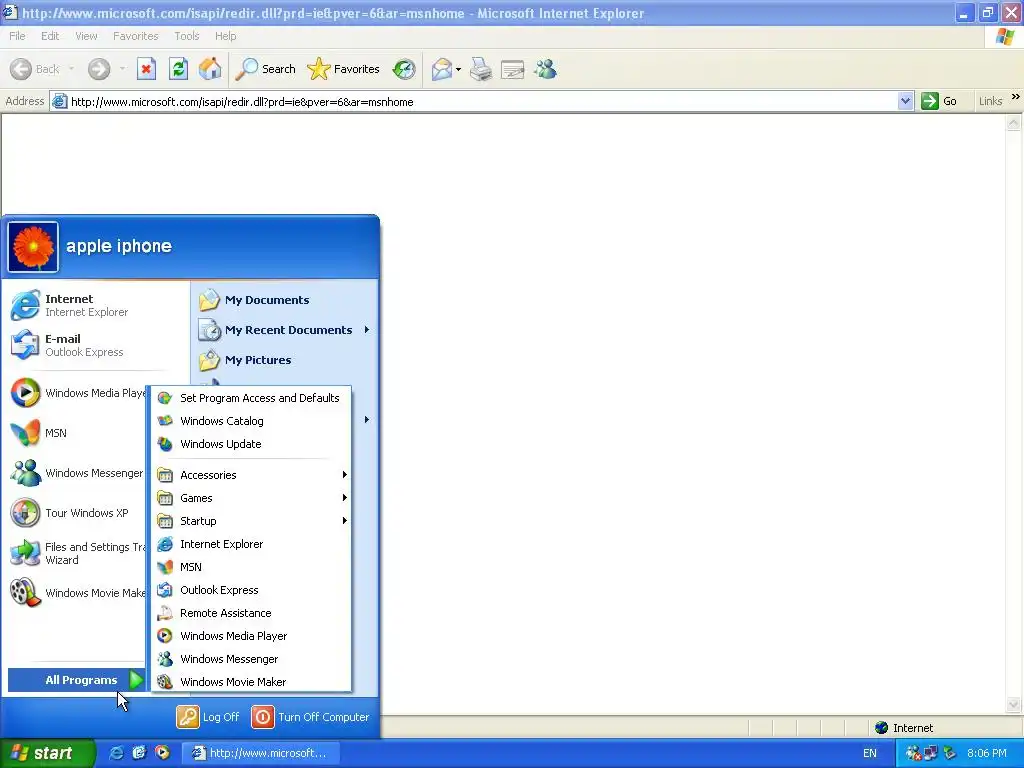Screen dimensions: 1024x768
Task: Open Internet Explorer quick launch icon
Action: (x=116, y=753)
